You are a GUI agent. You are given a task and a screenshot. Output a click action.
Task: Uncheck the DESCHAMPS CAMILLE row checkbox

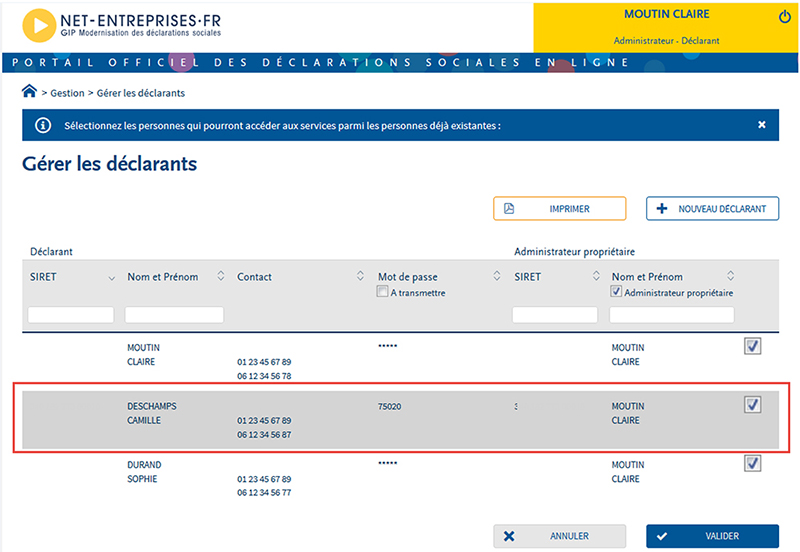coord(753,405)
